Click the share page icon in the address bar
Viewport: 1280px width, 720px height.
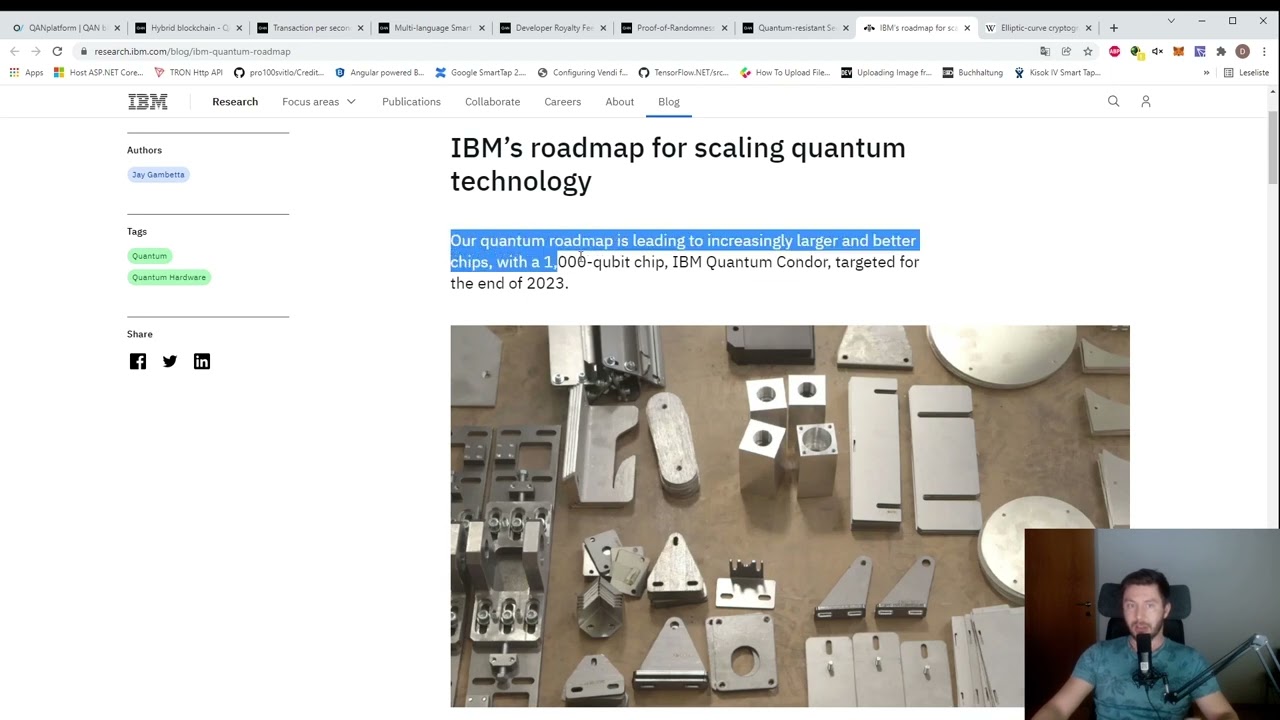[1066, 51]
